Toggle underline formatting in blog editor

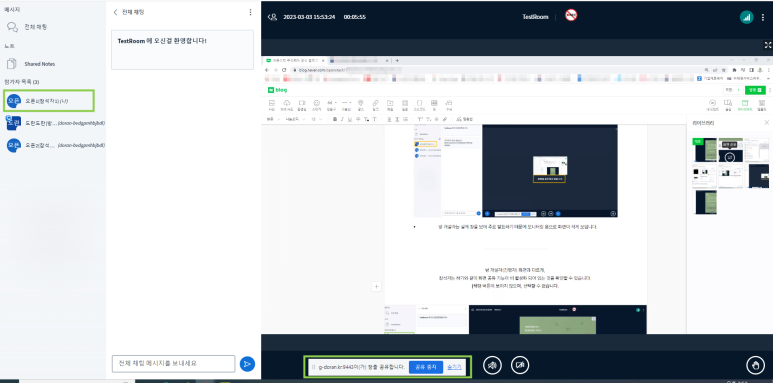(350, 119)
